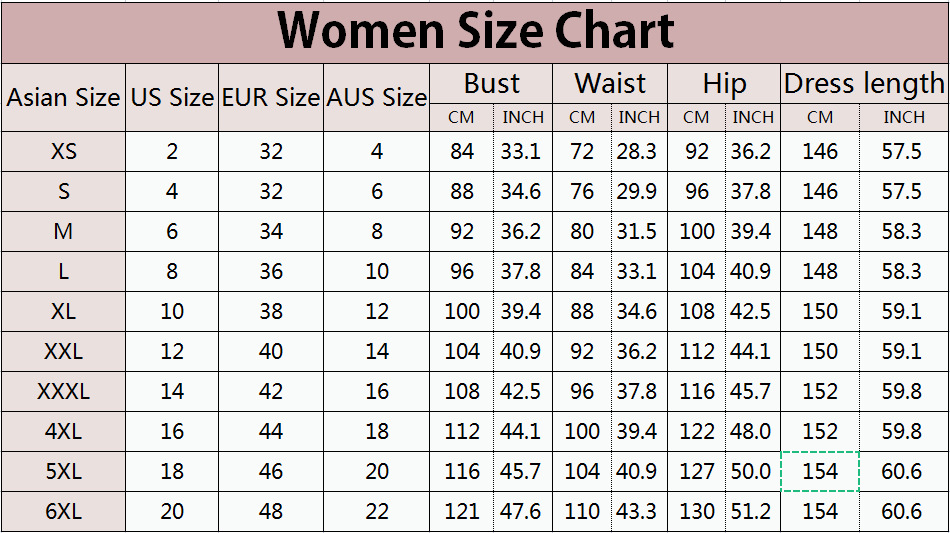Viewport: 950px width, 533px height.
Task: Select the 6XL row dress length inch cell
Action: 903,511
